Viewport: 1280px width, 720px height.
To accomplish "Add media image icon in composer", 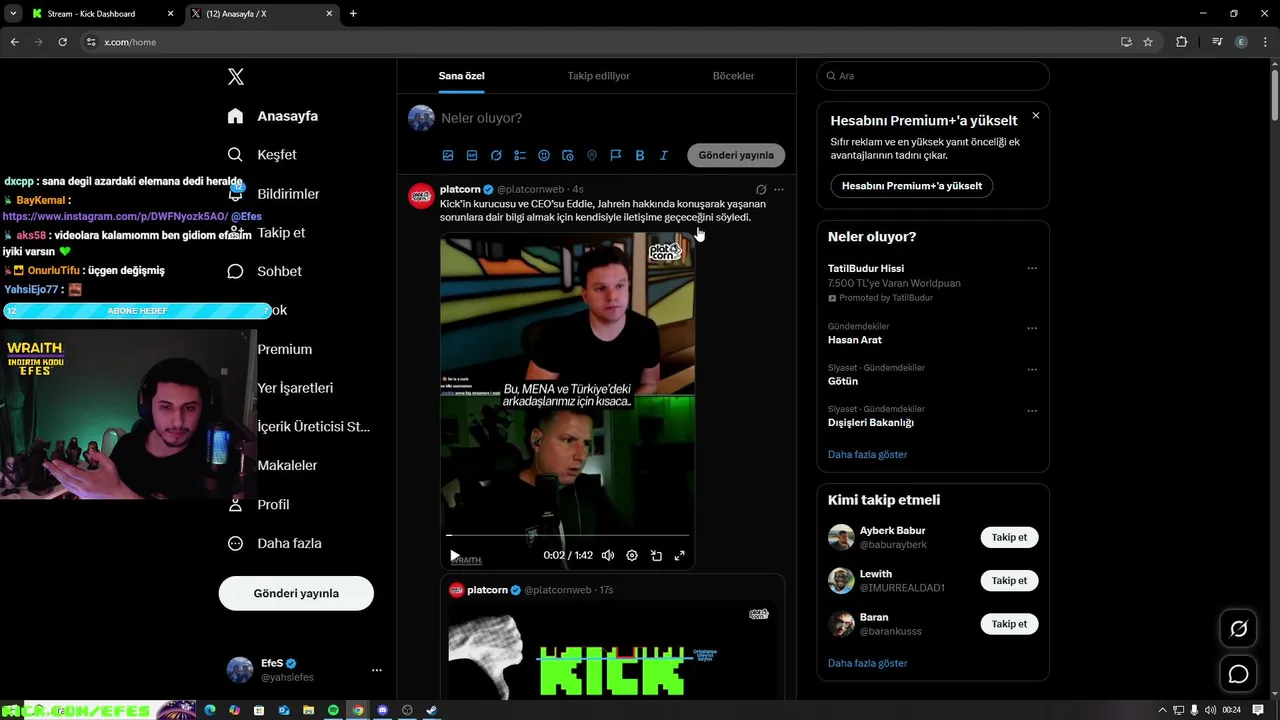I will coord(448,155).
